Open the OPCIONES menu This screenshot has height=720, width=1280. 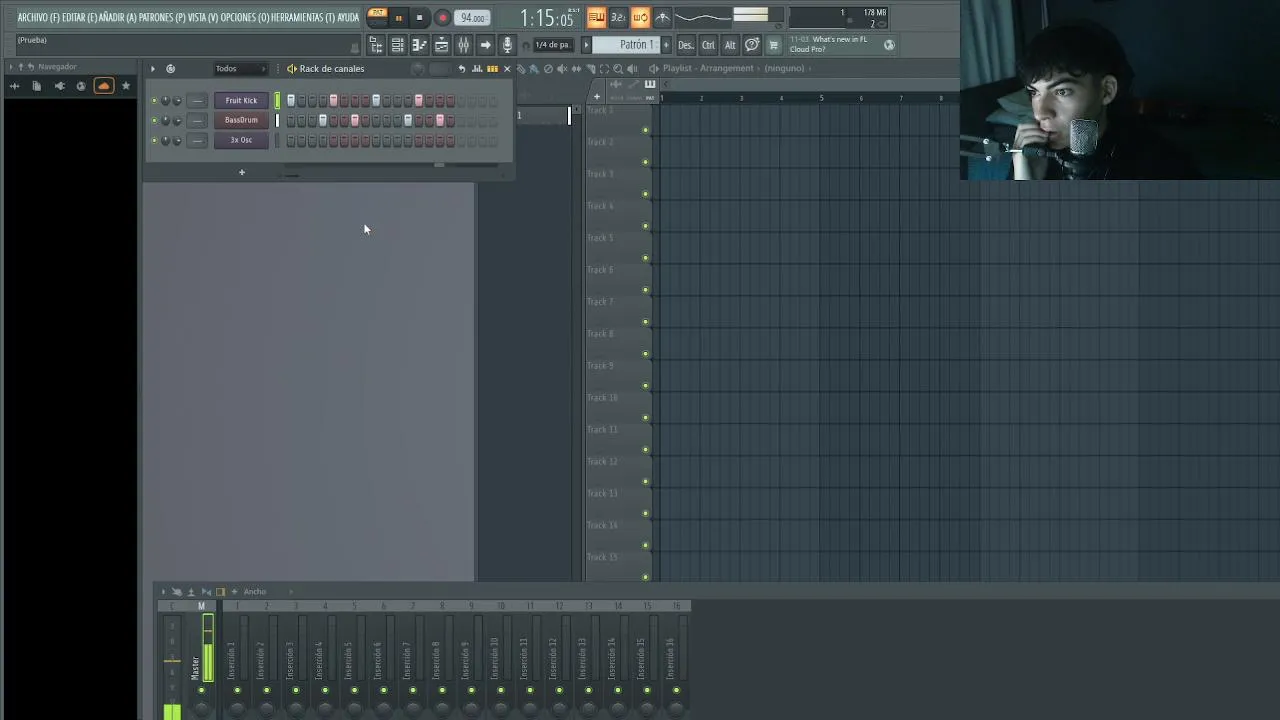(245, 17)
